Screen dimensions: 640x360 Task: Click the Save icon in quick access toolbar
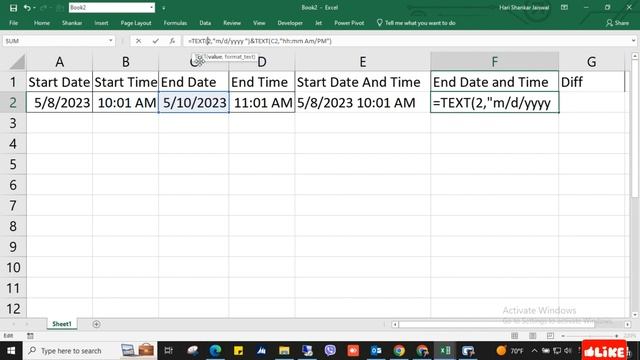(x=13, y=8)
